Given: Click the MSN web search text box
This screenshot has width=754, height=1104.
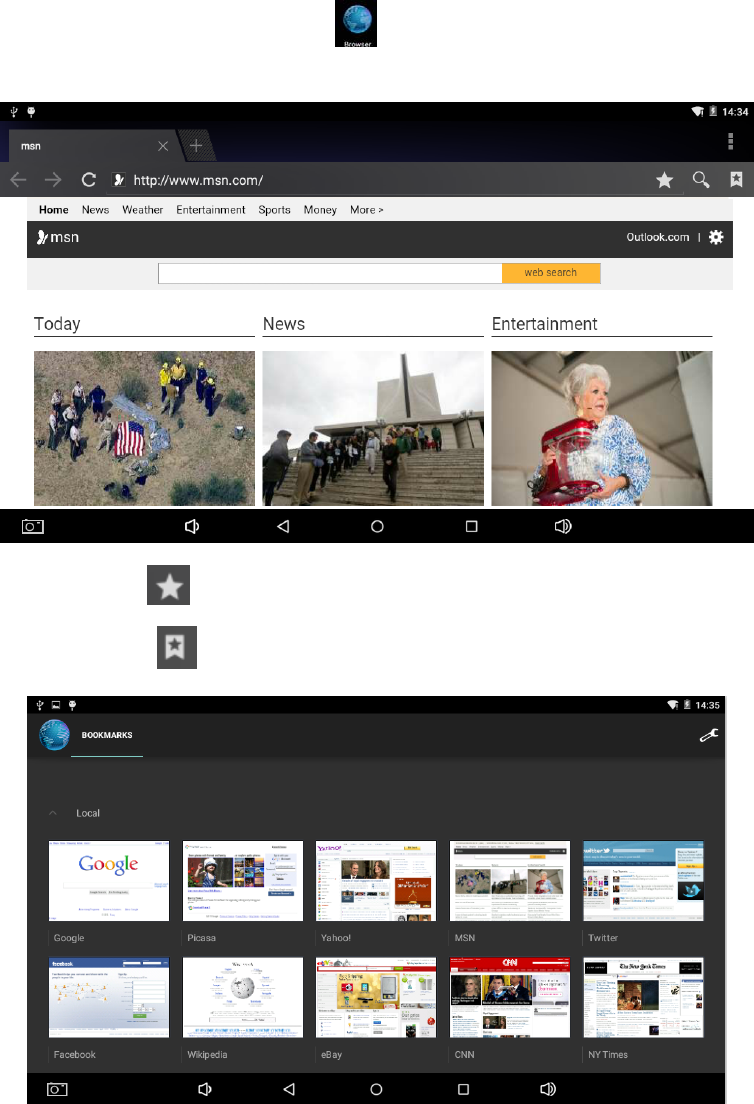Looking at the screenshot, I should coord(330,273).
